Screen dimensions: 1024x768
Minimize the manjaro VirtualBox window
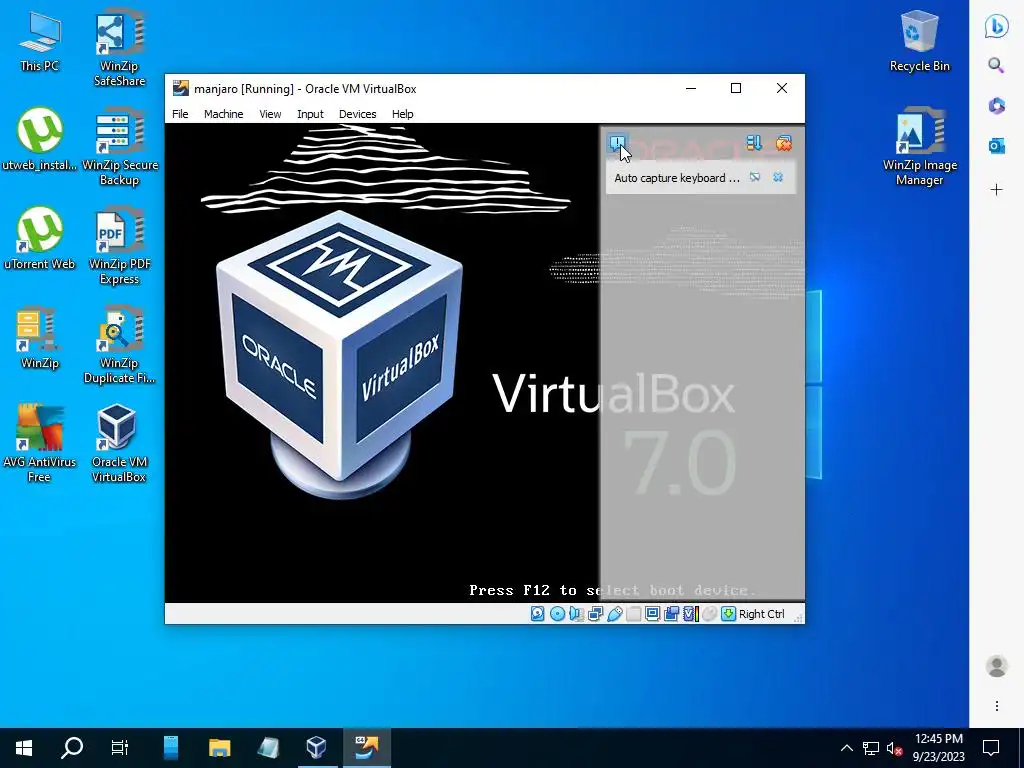coord(691,88)
